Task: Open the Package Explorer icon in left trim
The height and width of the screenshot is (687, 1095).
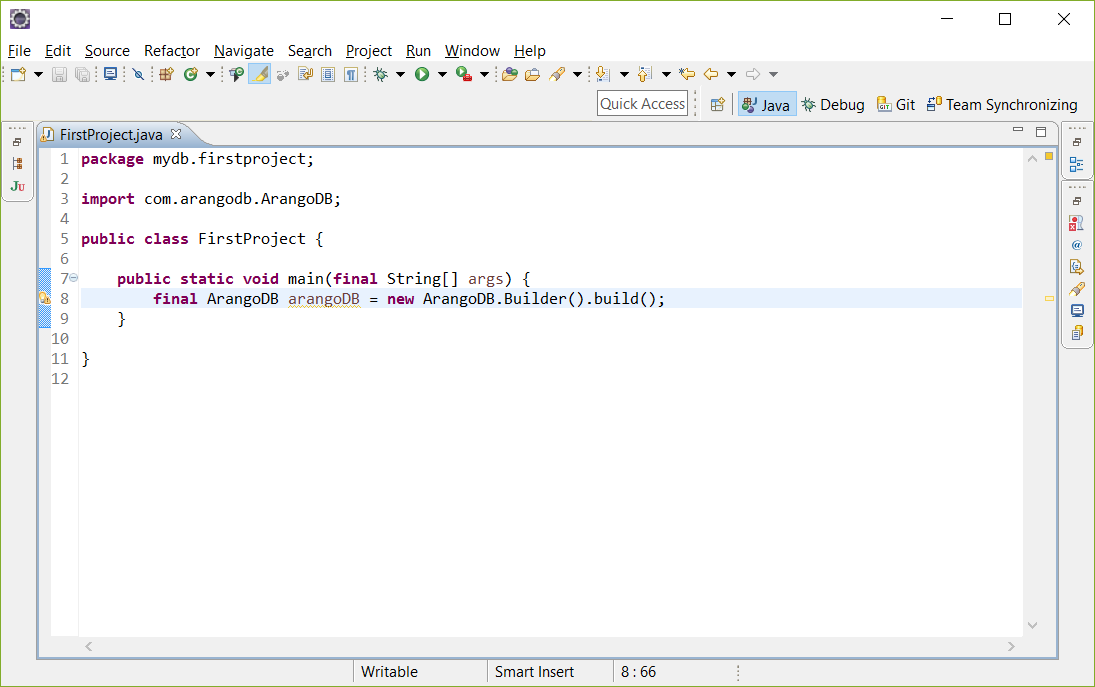Action: coord(17,163)
